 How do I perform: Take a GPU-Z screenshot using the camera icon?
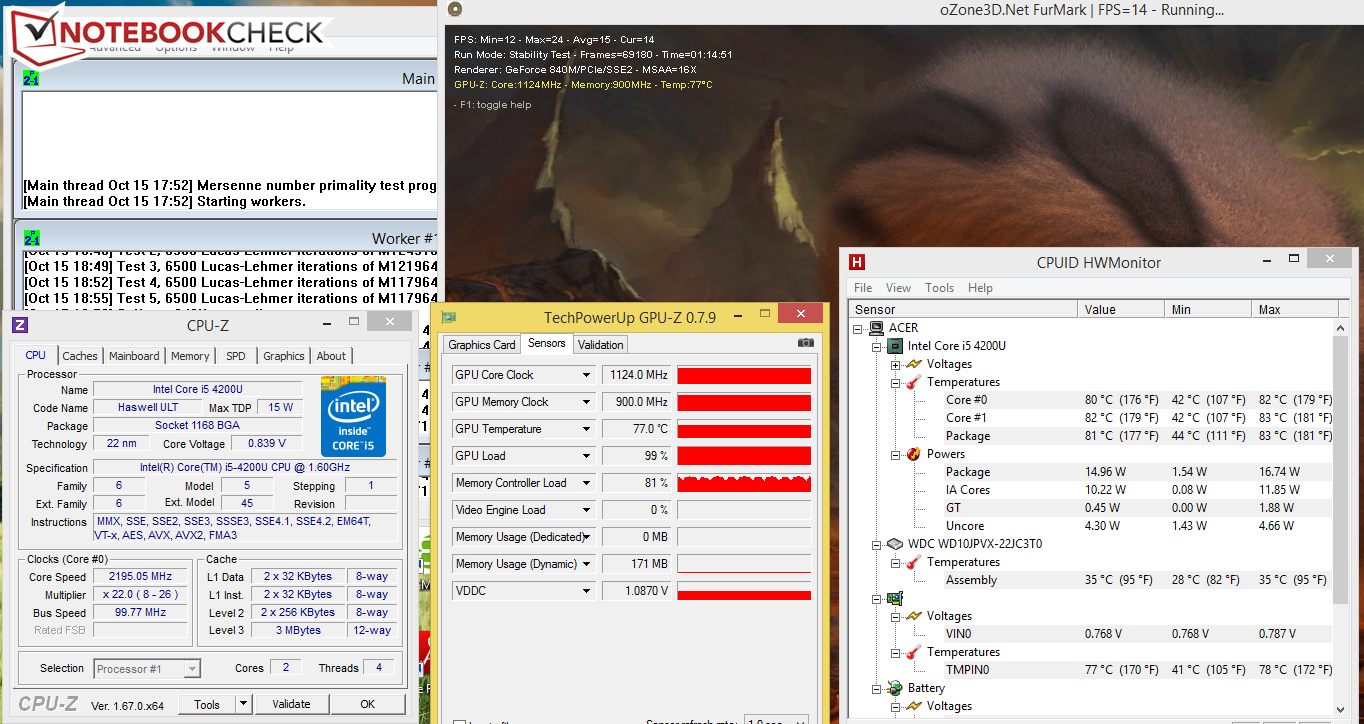(x=805, y=343)
